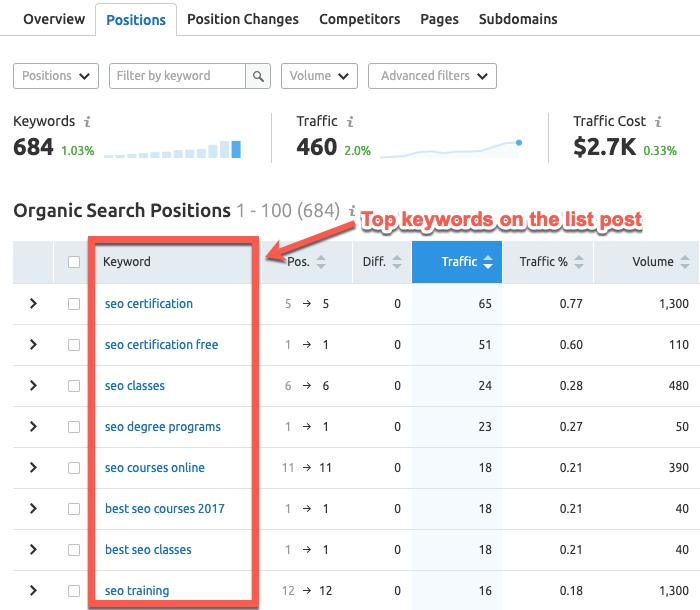Click the info icon next to Traffic
The width and height of the screenshot is (700, 610).
350,122
